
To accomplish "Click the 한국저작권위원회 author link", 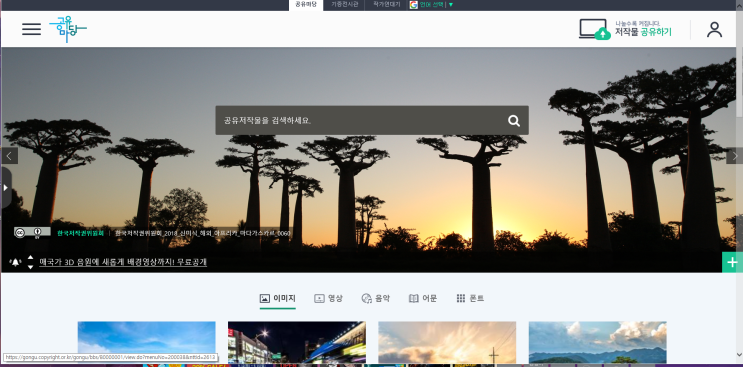I will 80,233.
